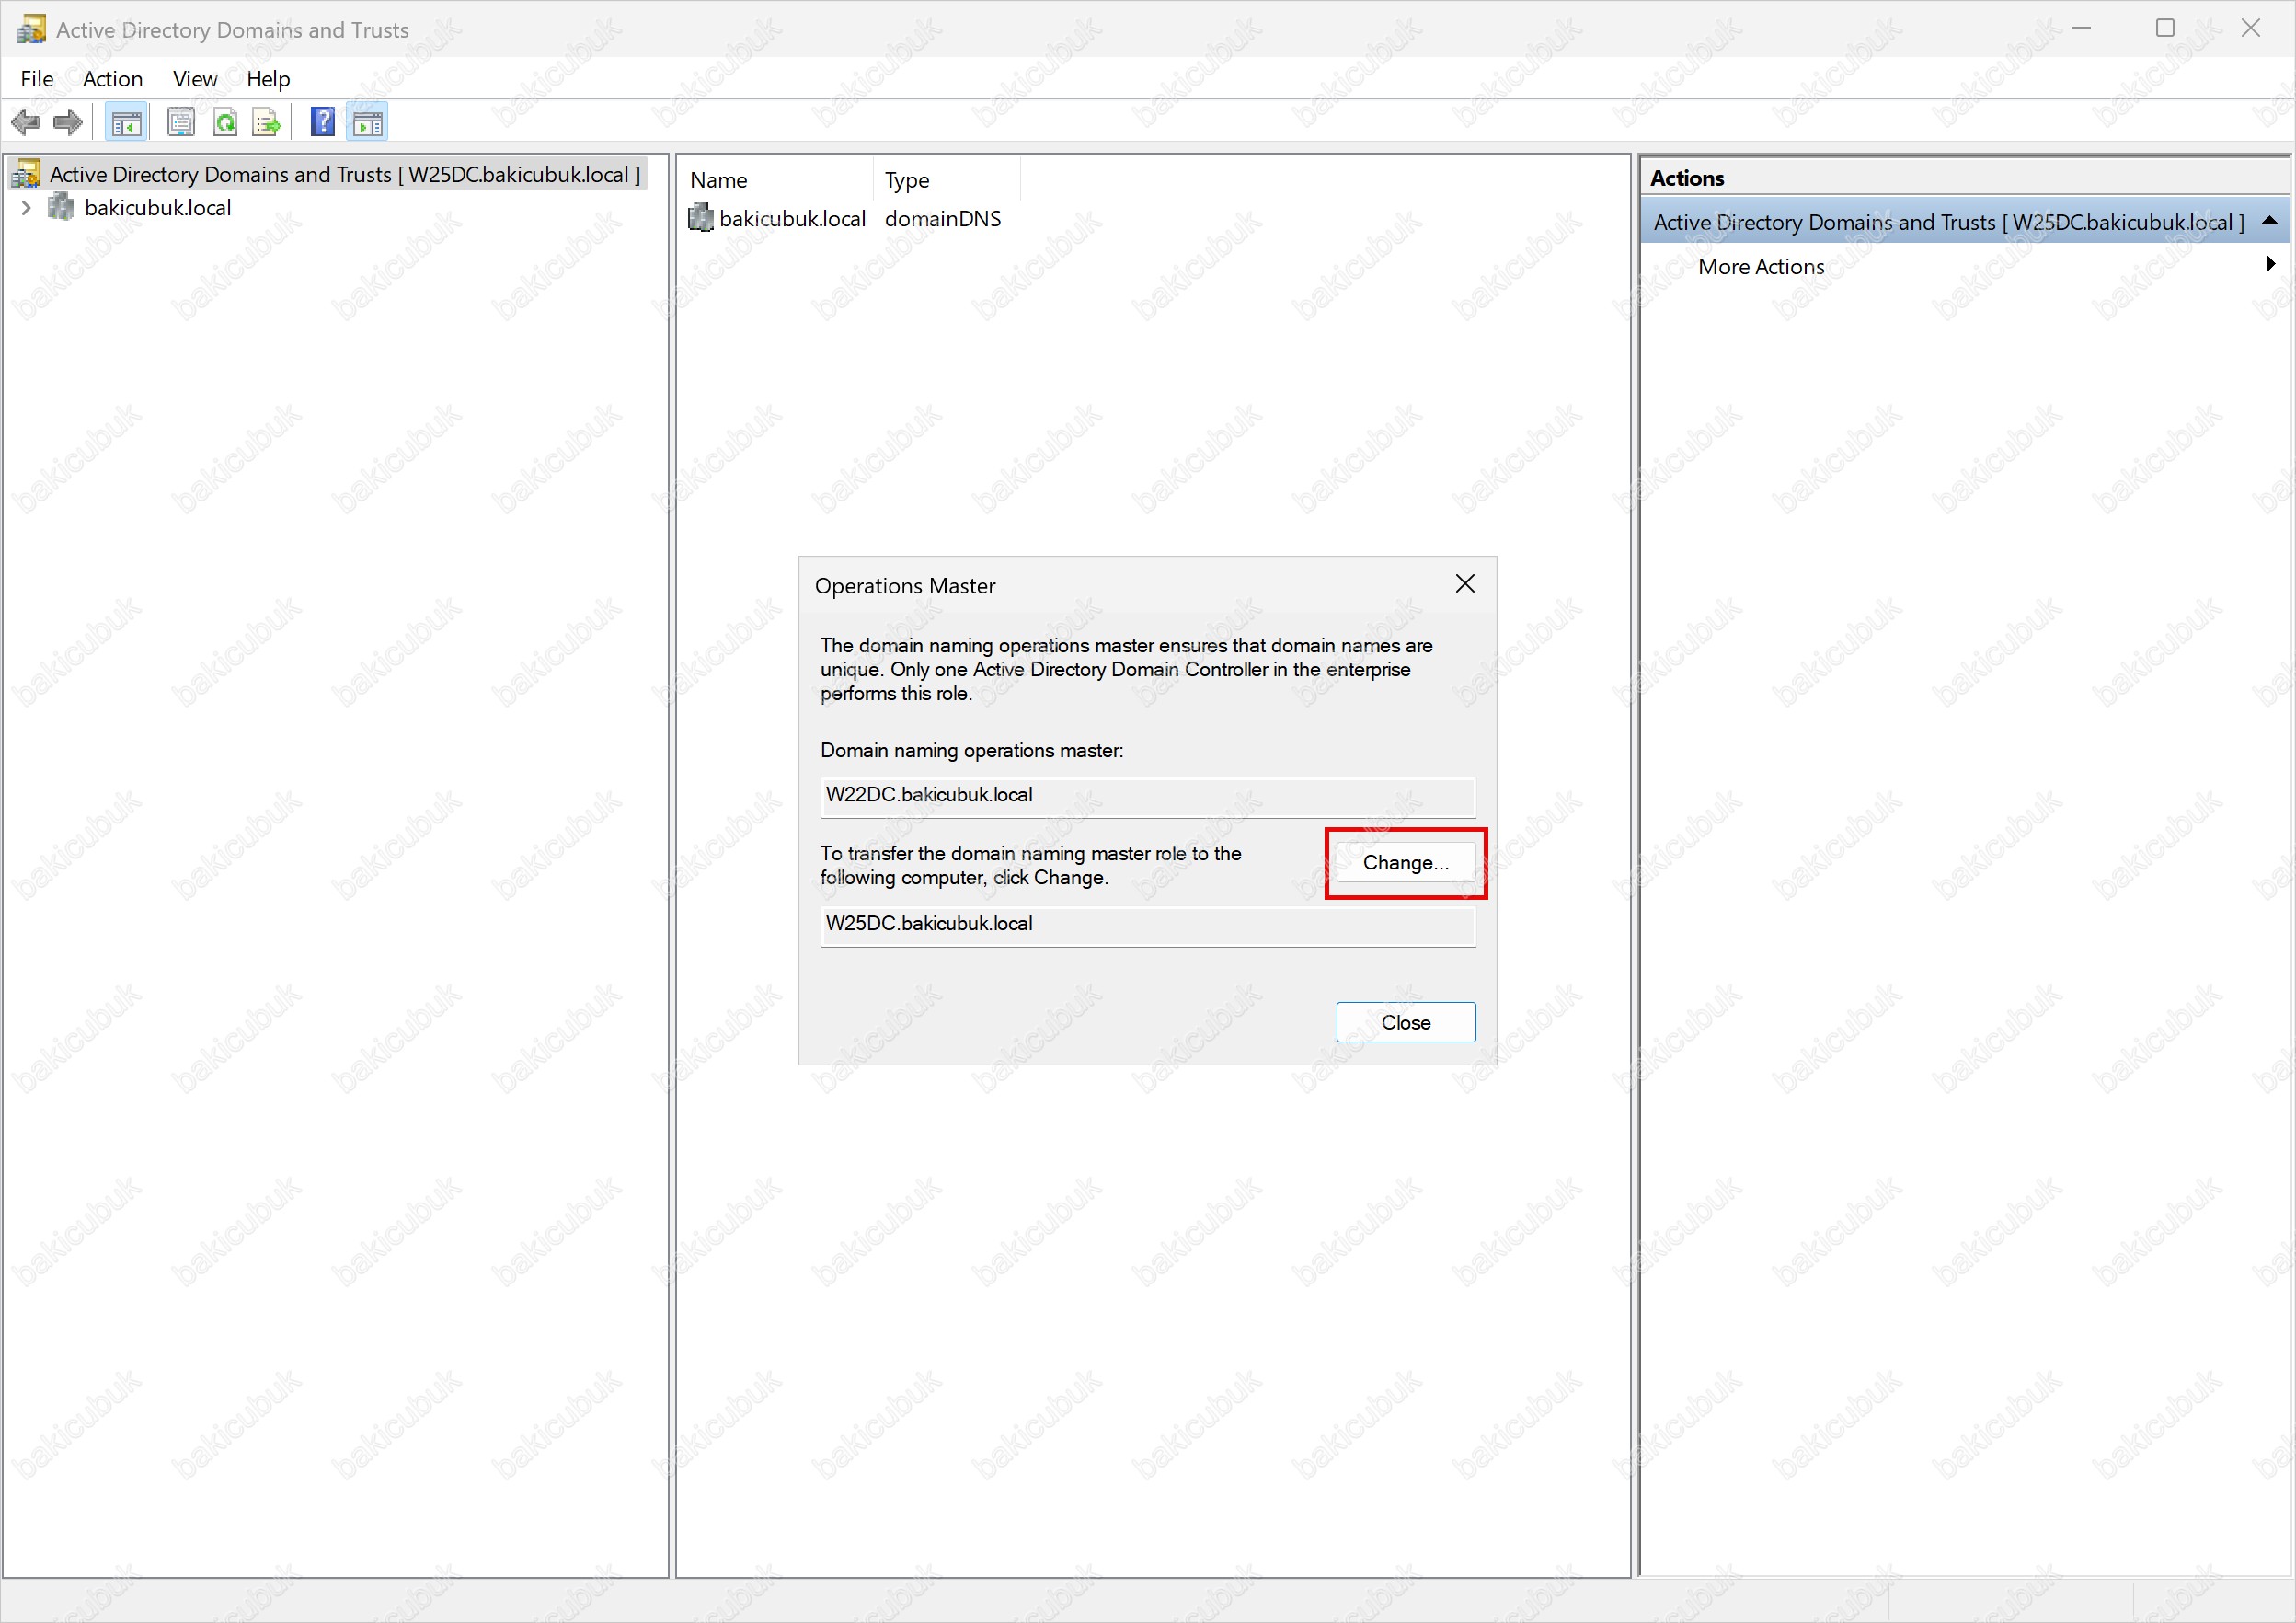Select bakicubuk.local in the console tree
2296x1623 pixels.
pyautogui.click(x=158, y=208)
